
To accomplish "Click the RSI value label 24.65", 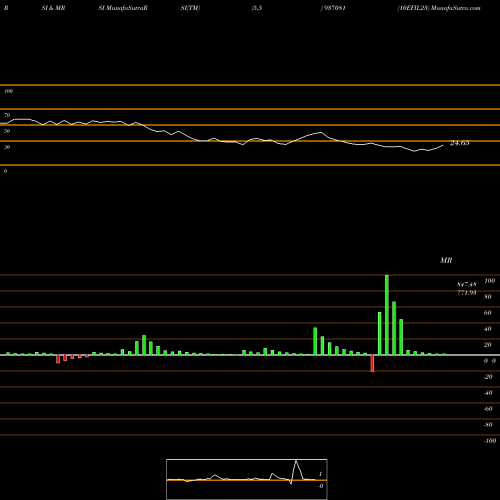I will [x=460, y=143].
